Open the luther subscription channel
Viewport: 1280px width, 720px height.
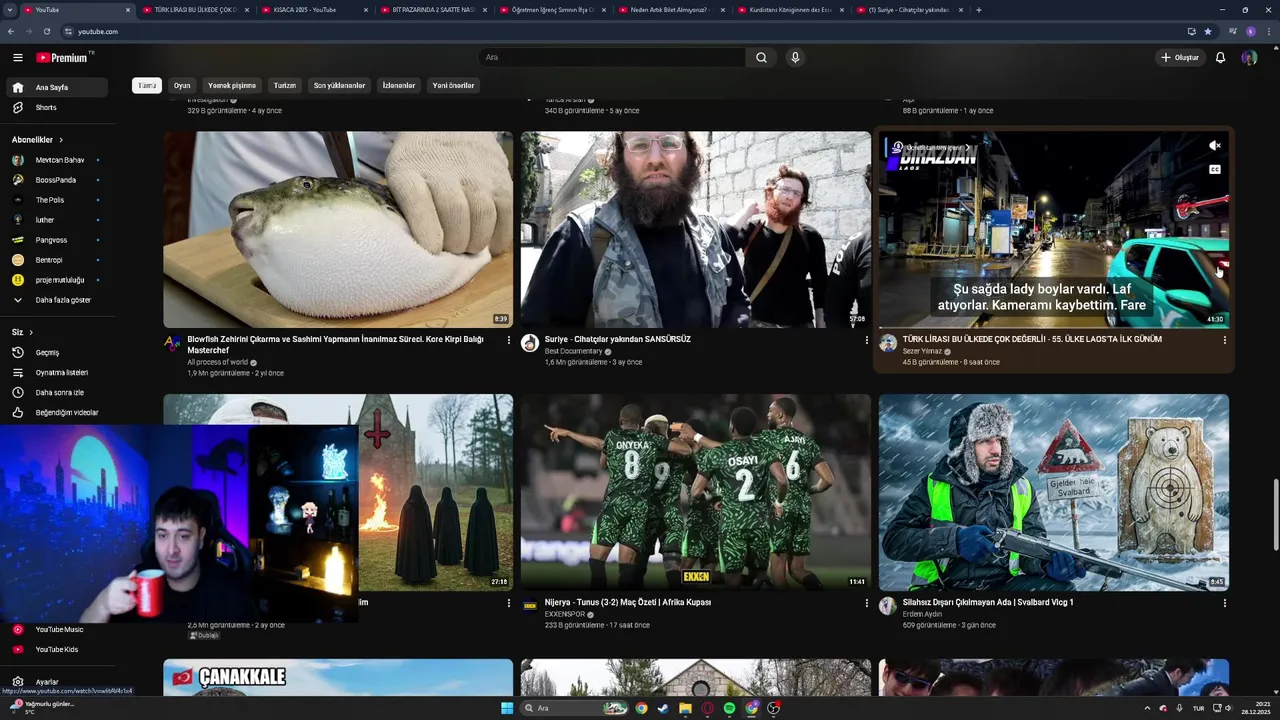[x=57, y=220]
